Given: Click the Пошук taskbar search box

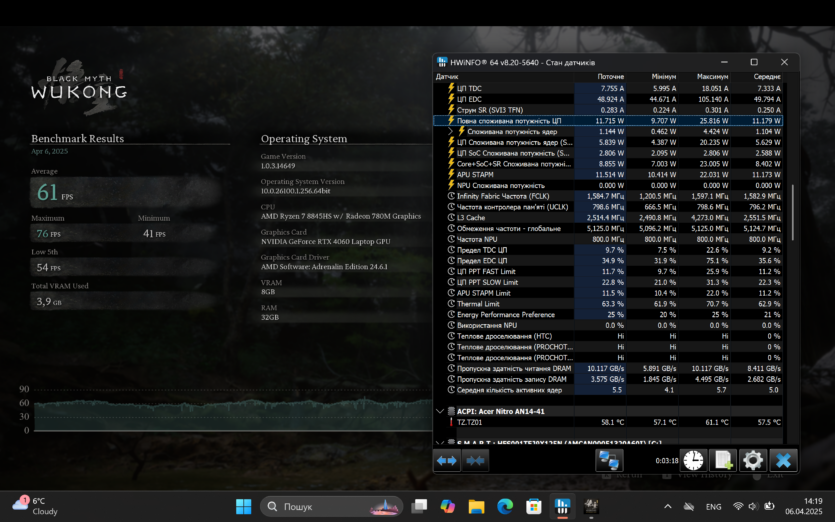Looking at the screenshot, I should (331, 506).
